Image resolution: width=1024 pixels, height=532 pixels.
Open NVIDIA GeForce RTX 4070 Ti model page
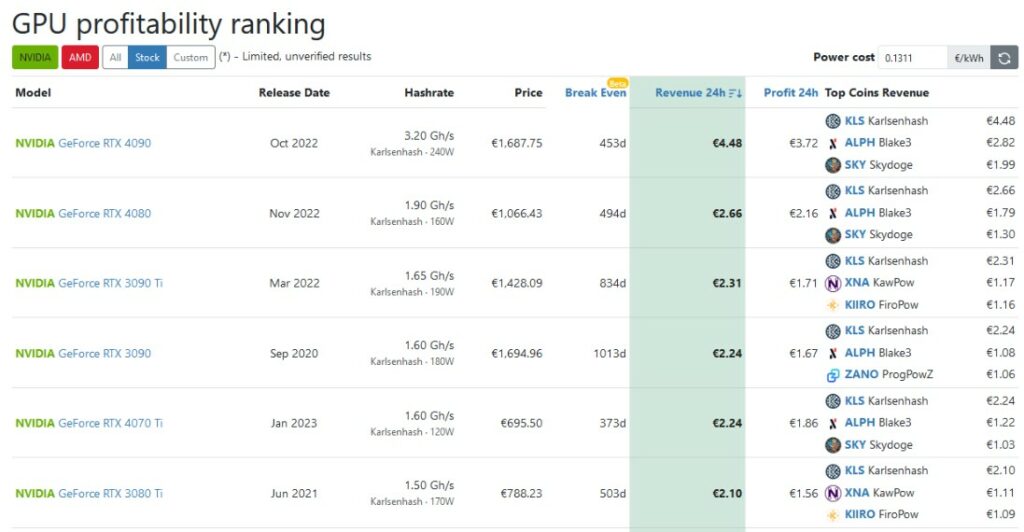[x=89, y=423]
